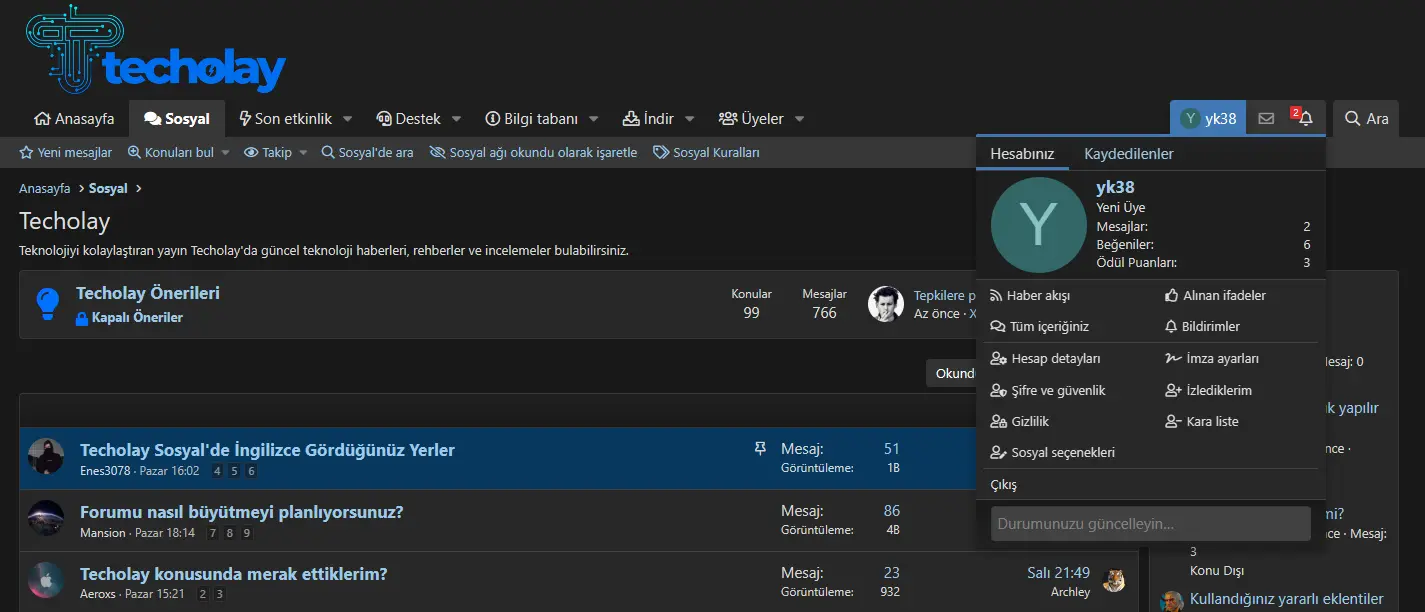Open Şifre ve güvenlik menu item
1425x612 pixels.
click(1047, 391)
